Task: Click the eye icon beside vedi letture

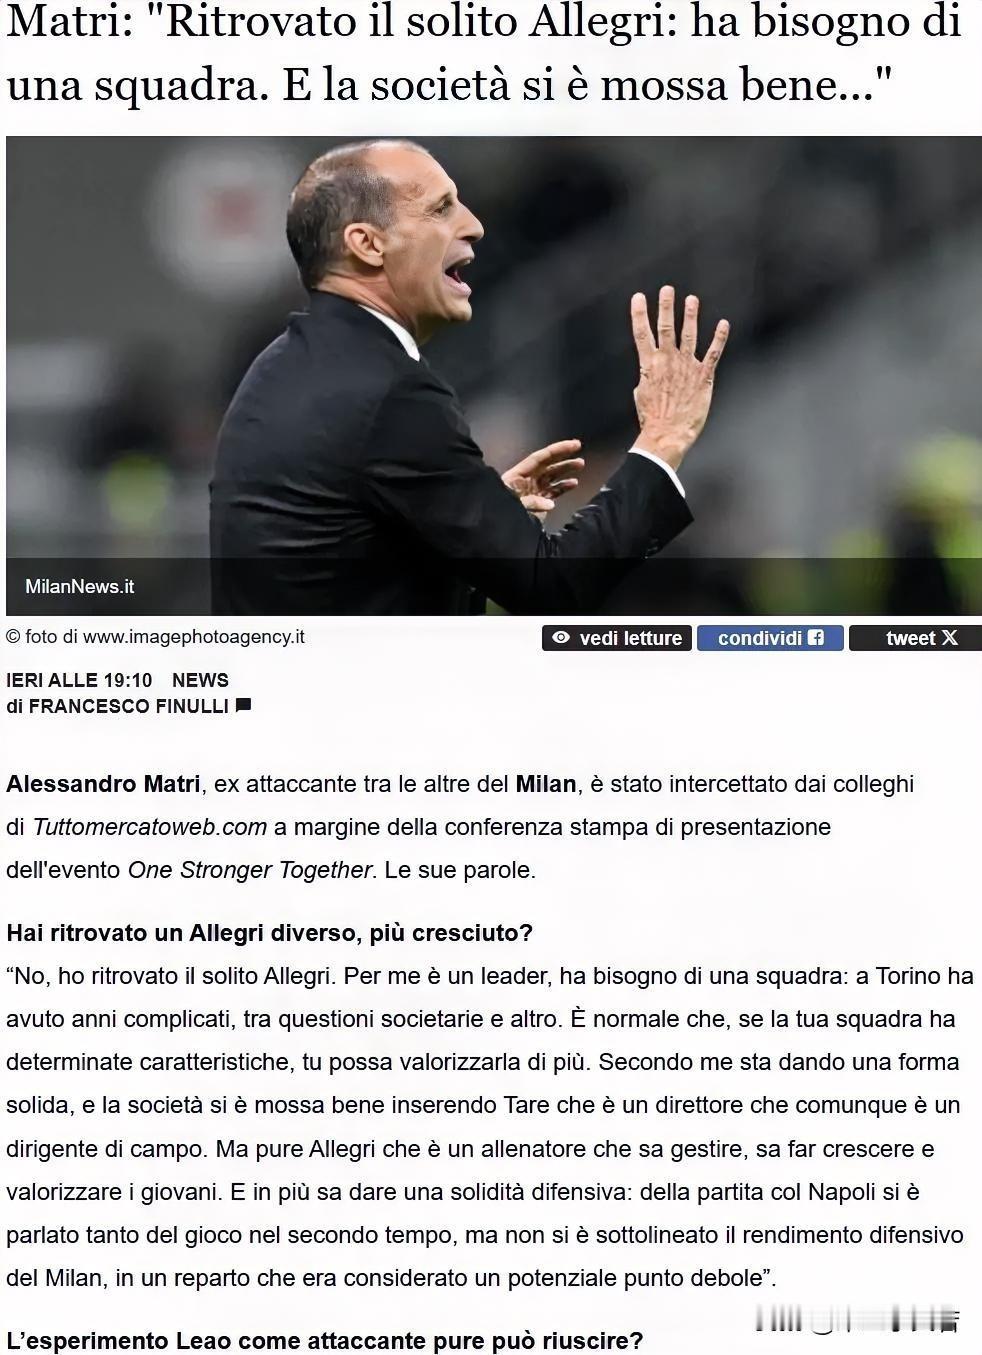Action: pyautogui.click(x=561, y=638)
